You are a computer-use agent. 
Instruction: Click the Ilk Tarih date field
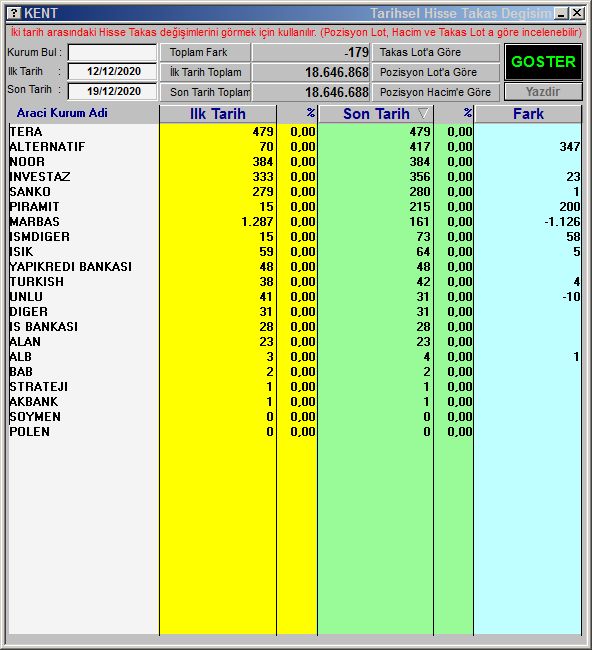pos(112,71)
